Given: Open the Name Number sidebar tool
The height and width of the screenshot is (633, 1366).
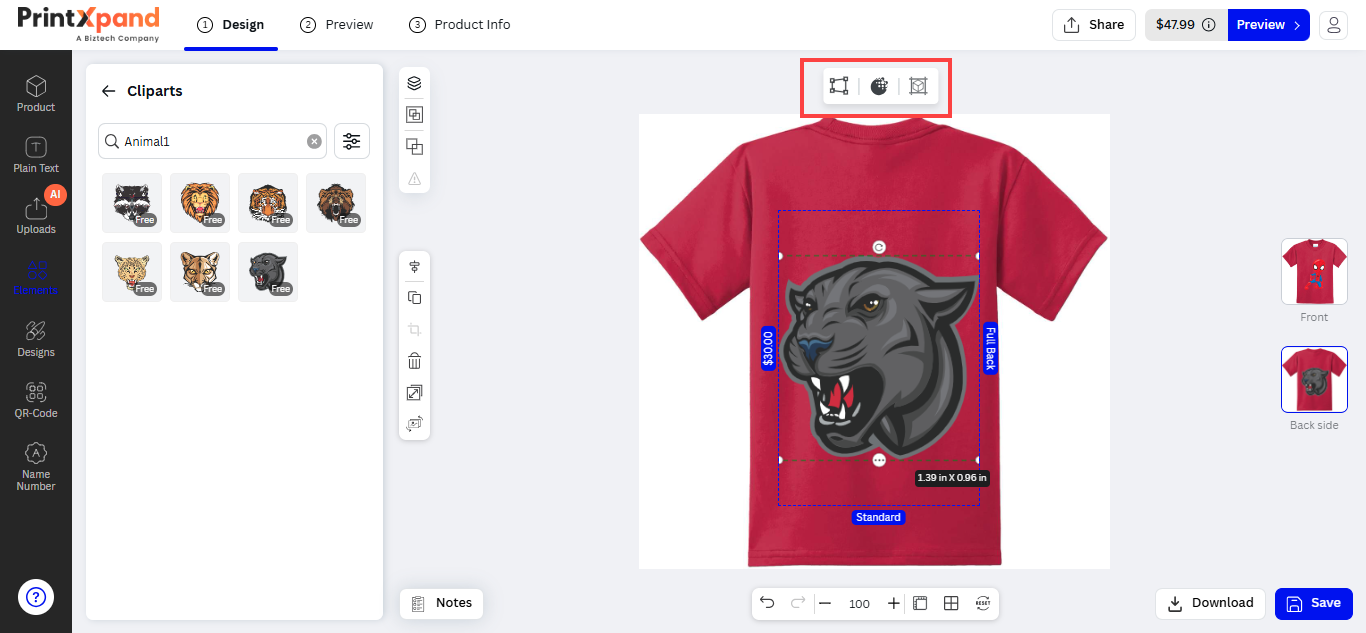Looking at the screenshot, I should pyautogui.click(x=36, y=467).
